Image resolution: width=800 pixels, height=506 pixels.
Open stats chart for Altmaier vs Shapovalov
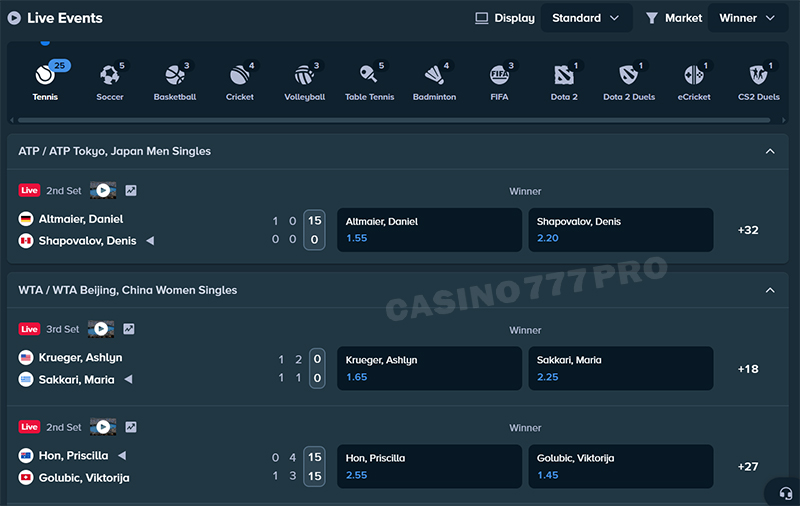131,190
